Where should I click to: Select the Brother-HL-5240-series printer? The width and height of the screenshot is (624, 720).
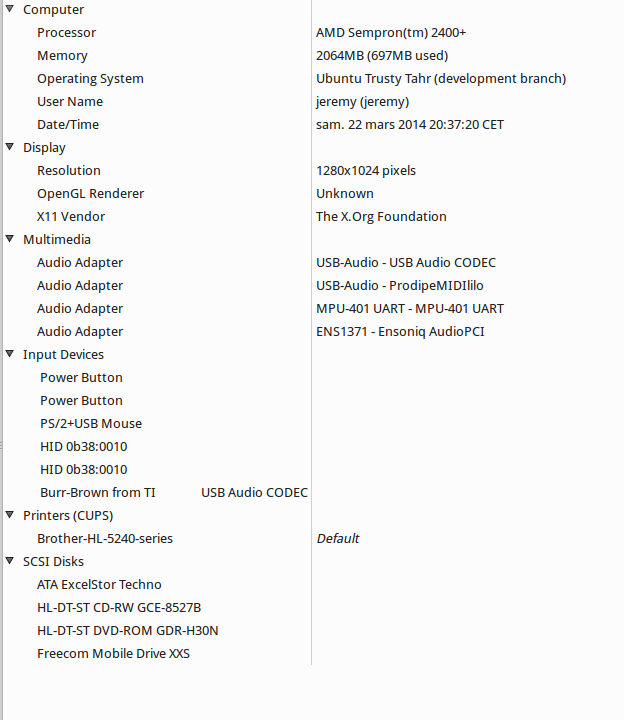coord(105,539)
